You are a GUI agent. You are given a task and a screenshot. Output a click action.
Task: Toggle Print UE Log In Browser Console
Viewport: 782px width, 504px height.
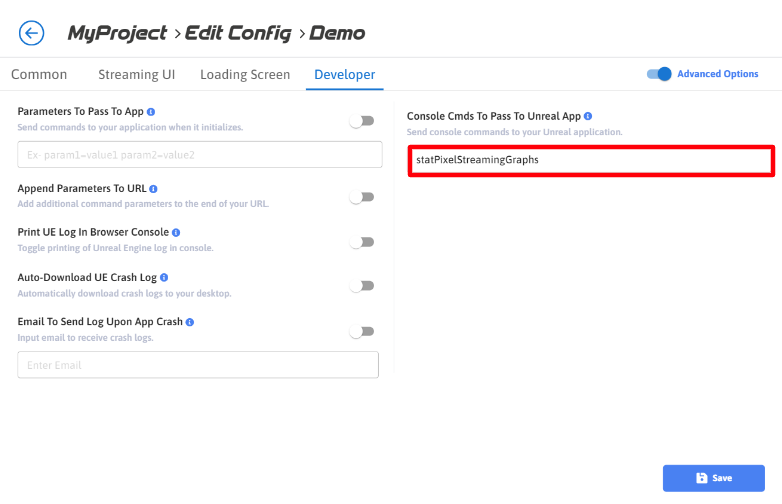(361, 242)
